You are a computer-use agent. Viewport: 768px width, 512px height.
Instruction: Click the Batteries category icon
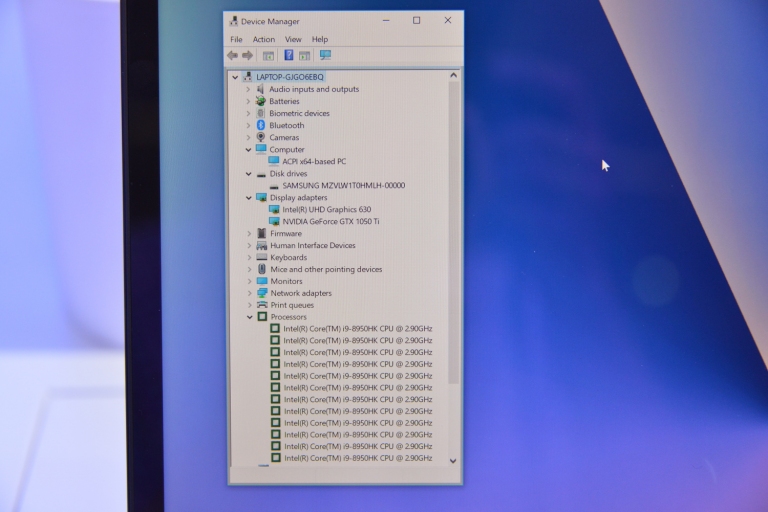tap(261, 101)
